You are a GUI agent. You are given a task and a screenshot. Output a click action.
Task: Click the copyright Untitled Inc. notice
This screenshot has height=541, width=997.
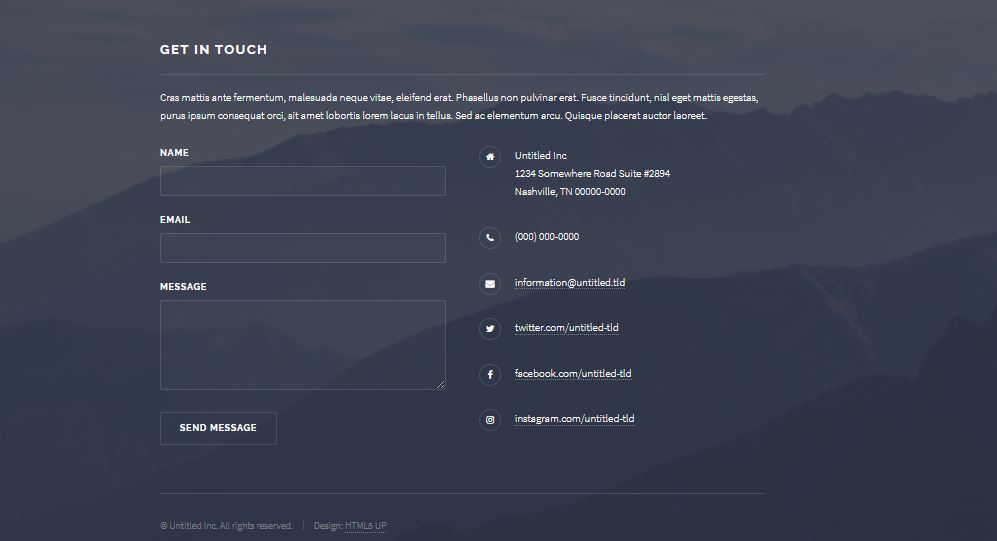[x=226, y=526]
